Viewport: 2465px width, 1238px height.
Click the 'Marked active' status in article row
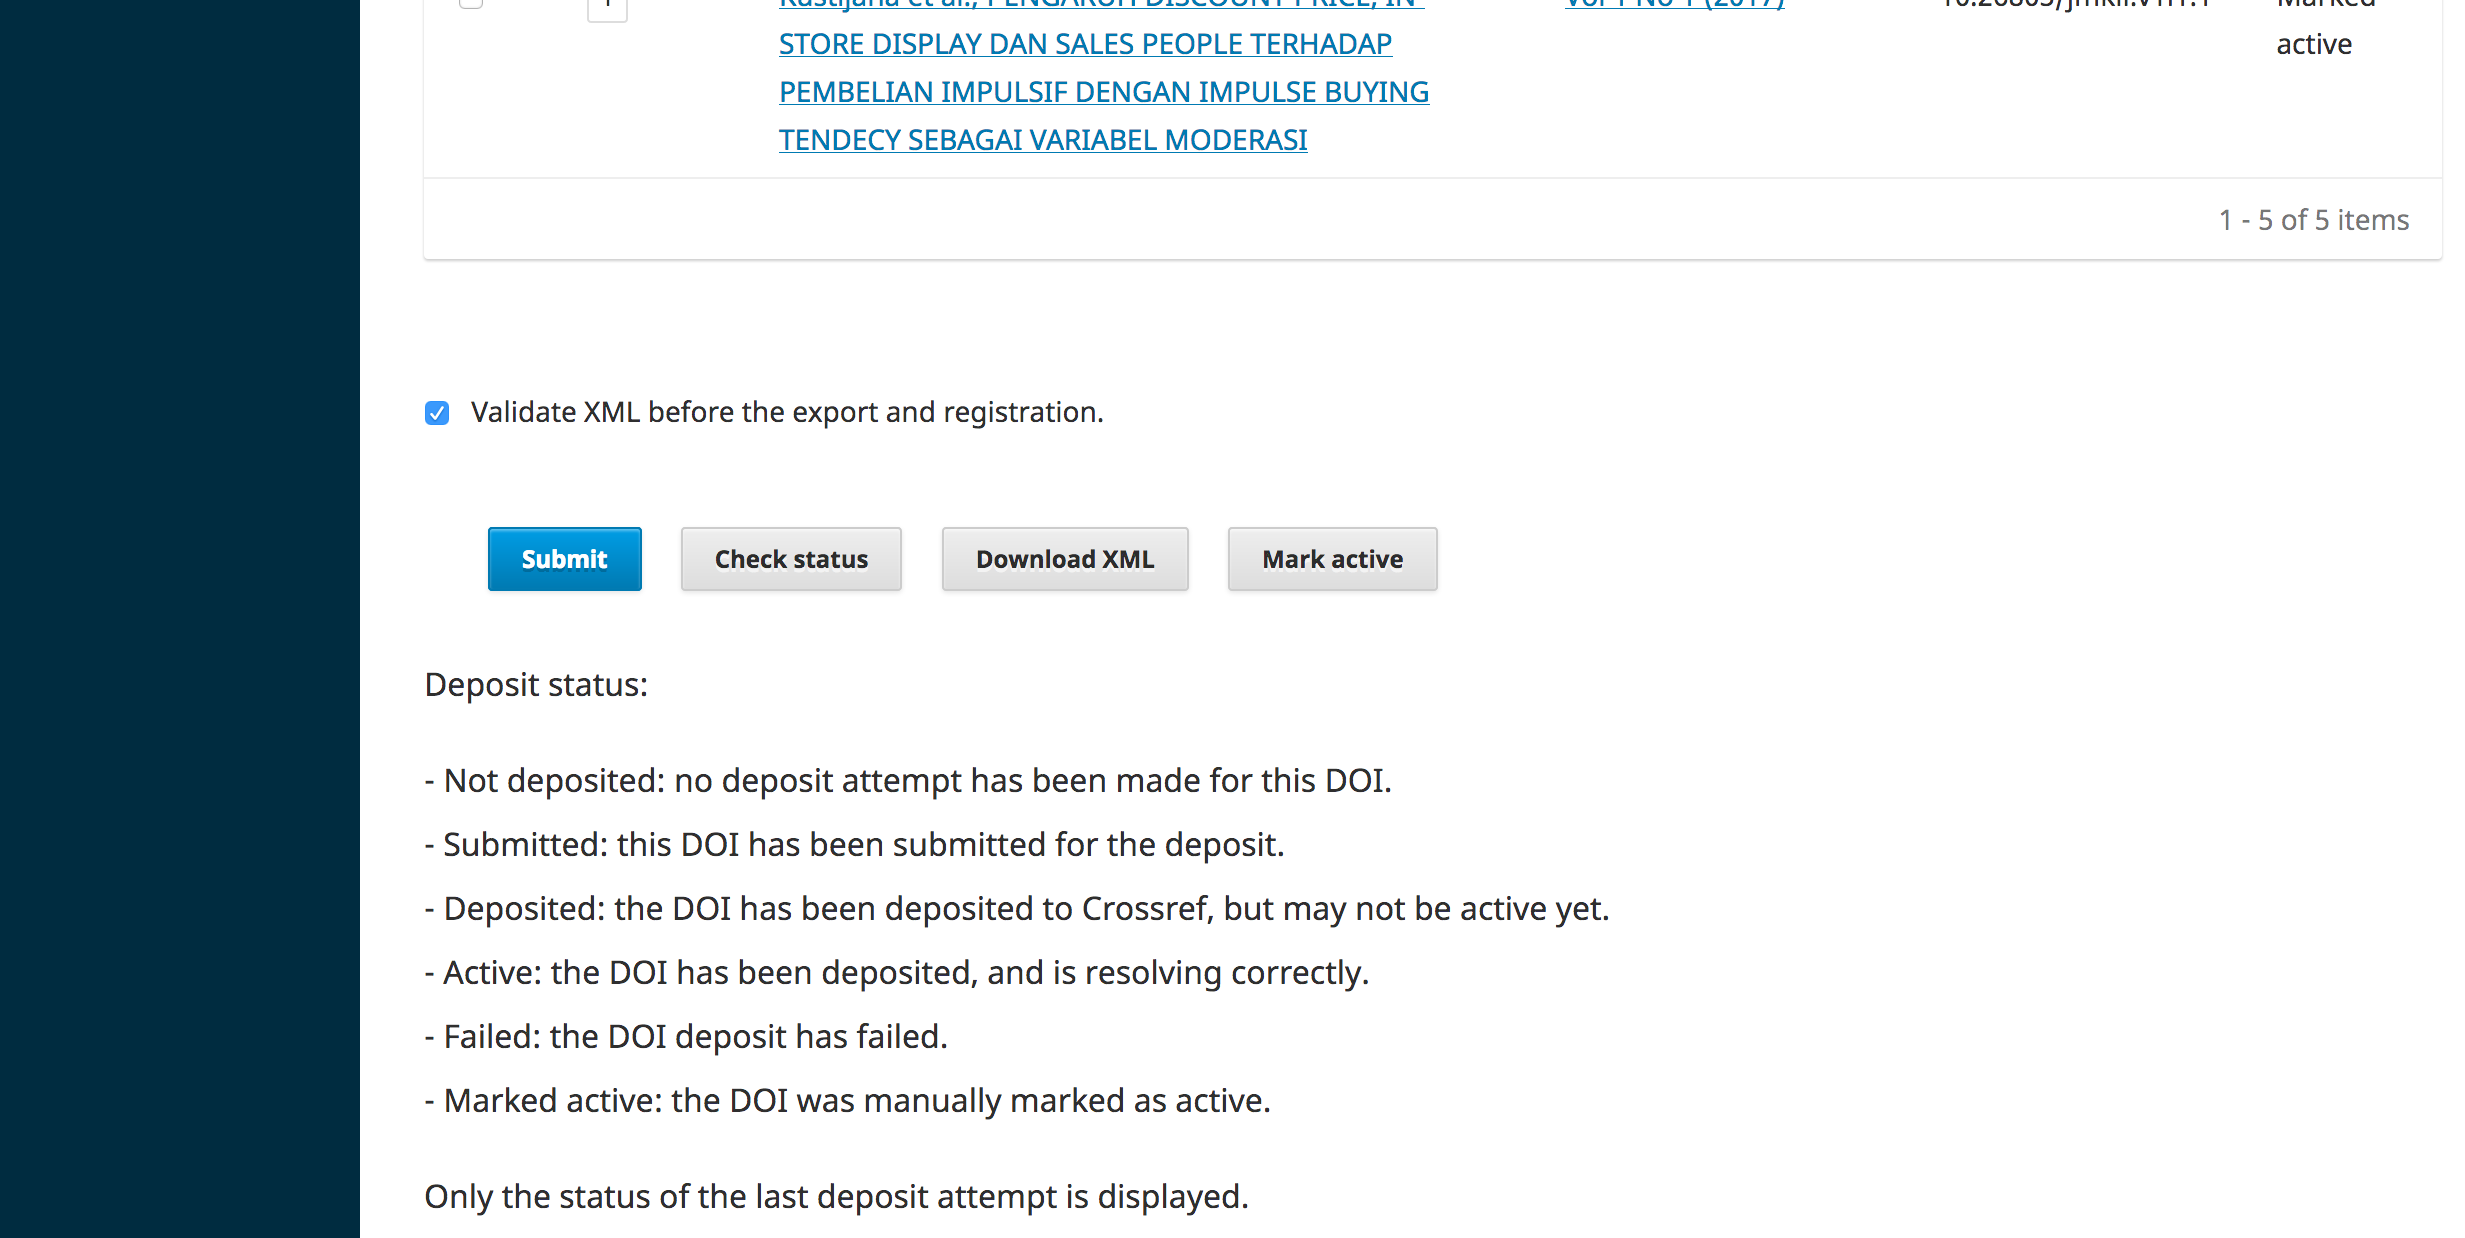2314,44
